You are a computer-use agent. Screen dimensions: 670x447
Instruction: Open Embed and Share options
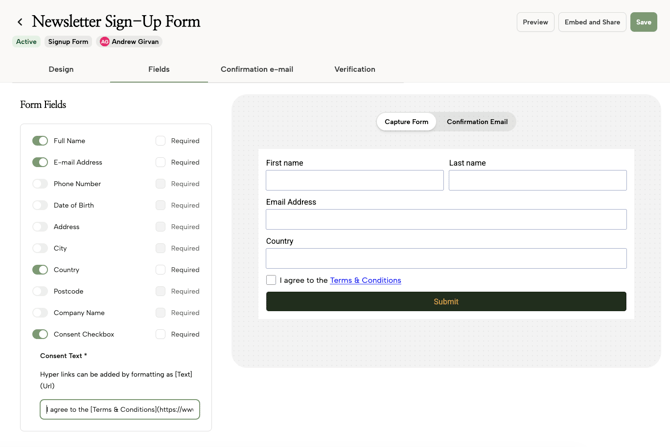coord(592,22)
